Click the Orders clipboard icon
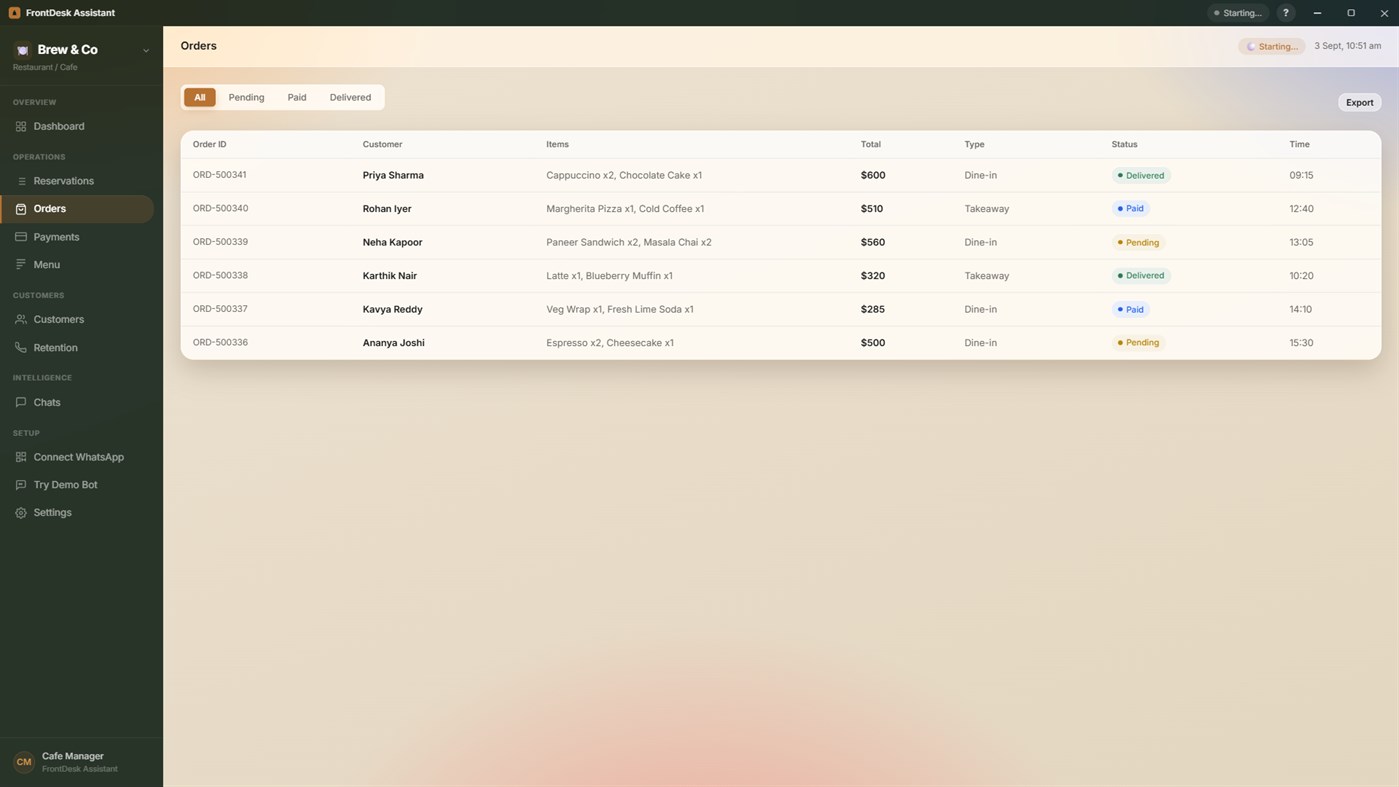Image resolution: width=1399 pixels, height=787 pixels. click(21, 209)
